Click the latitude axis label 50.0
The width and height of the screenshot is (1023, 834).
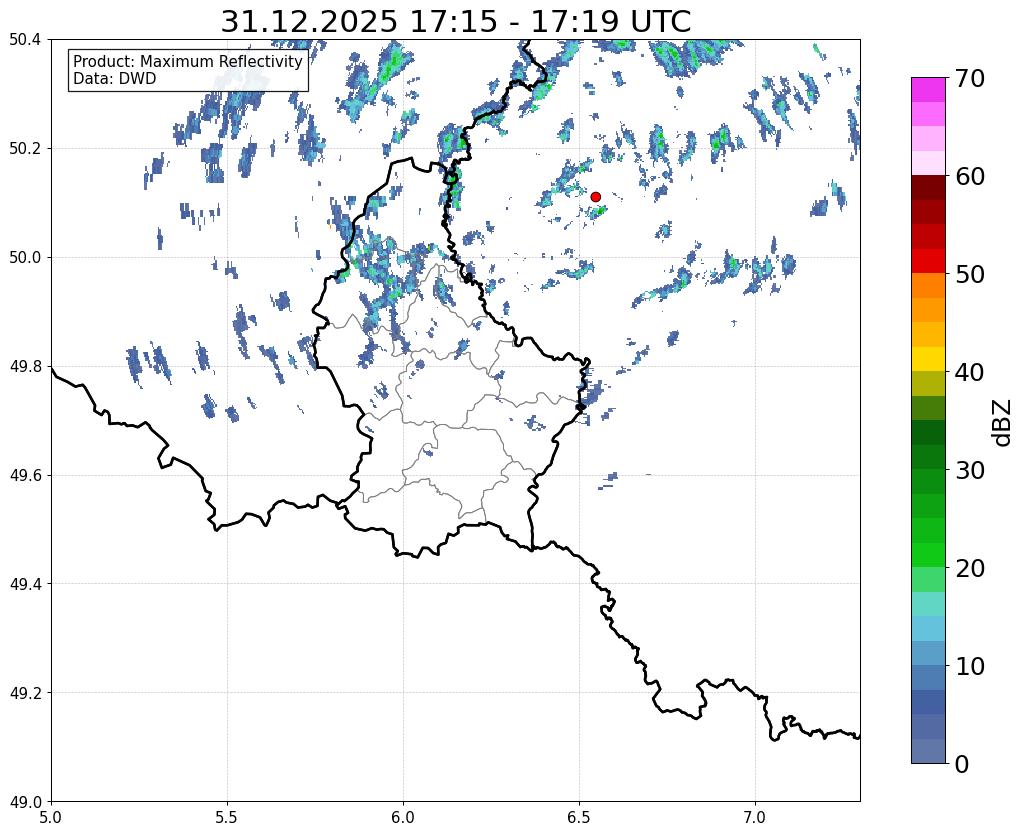[25, 257]
